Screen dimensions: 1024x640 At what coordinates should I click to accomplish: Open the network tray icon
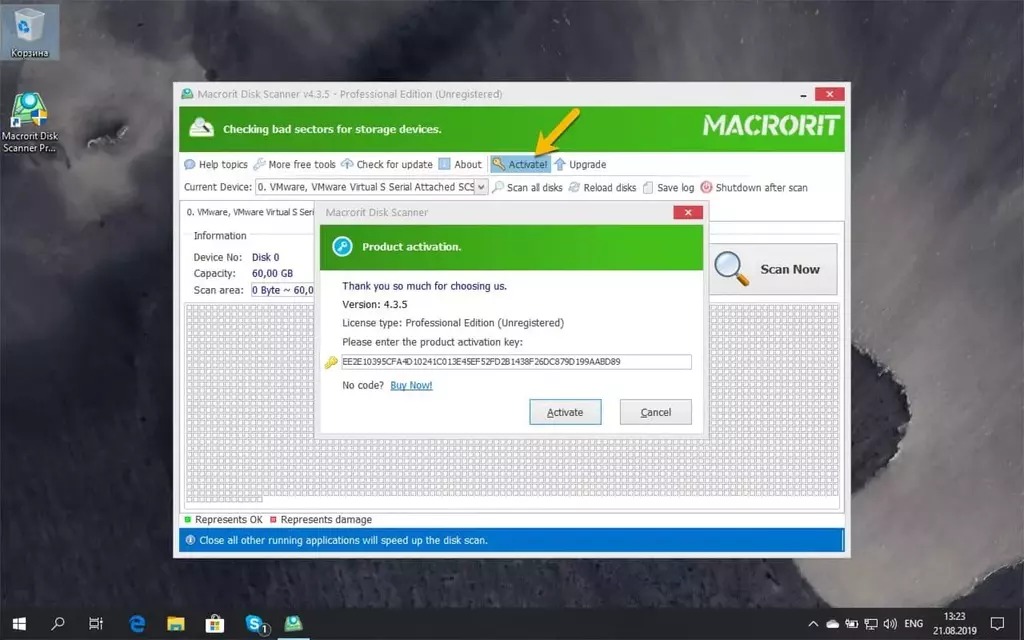pos(871,624)
